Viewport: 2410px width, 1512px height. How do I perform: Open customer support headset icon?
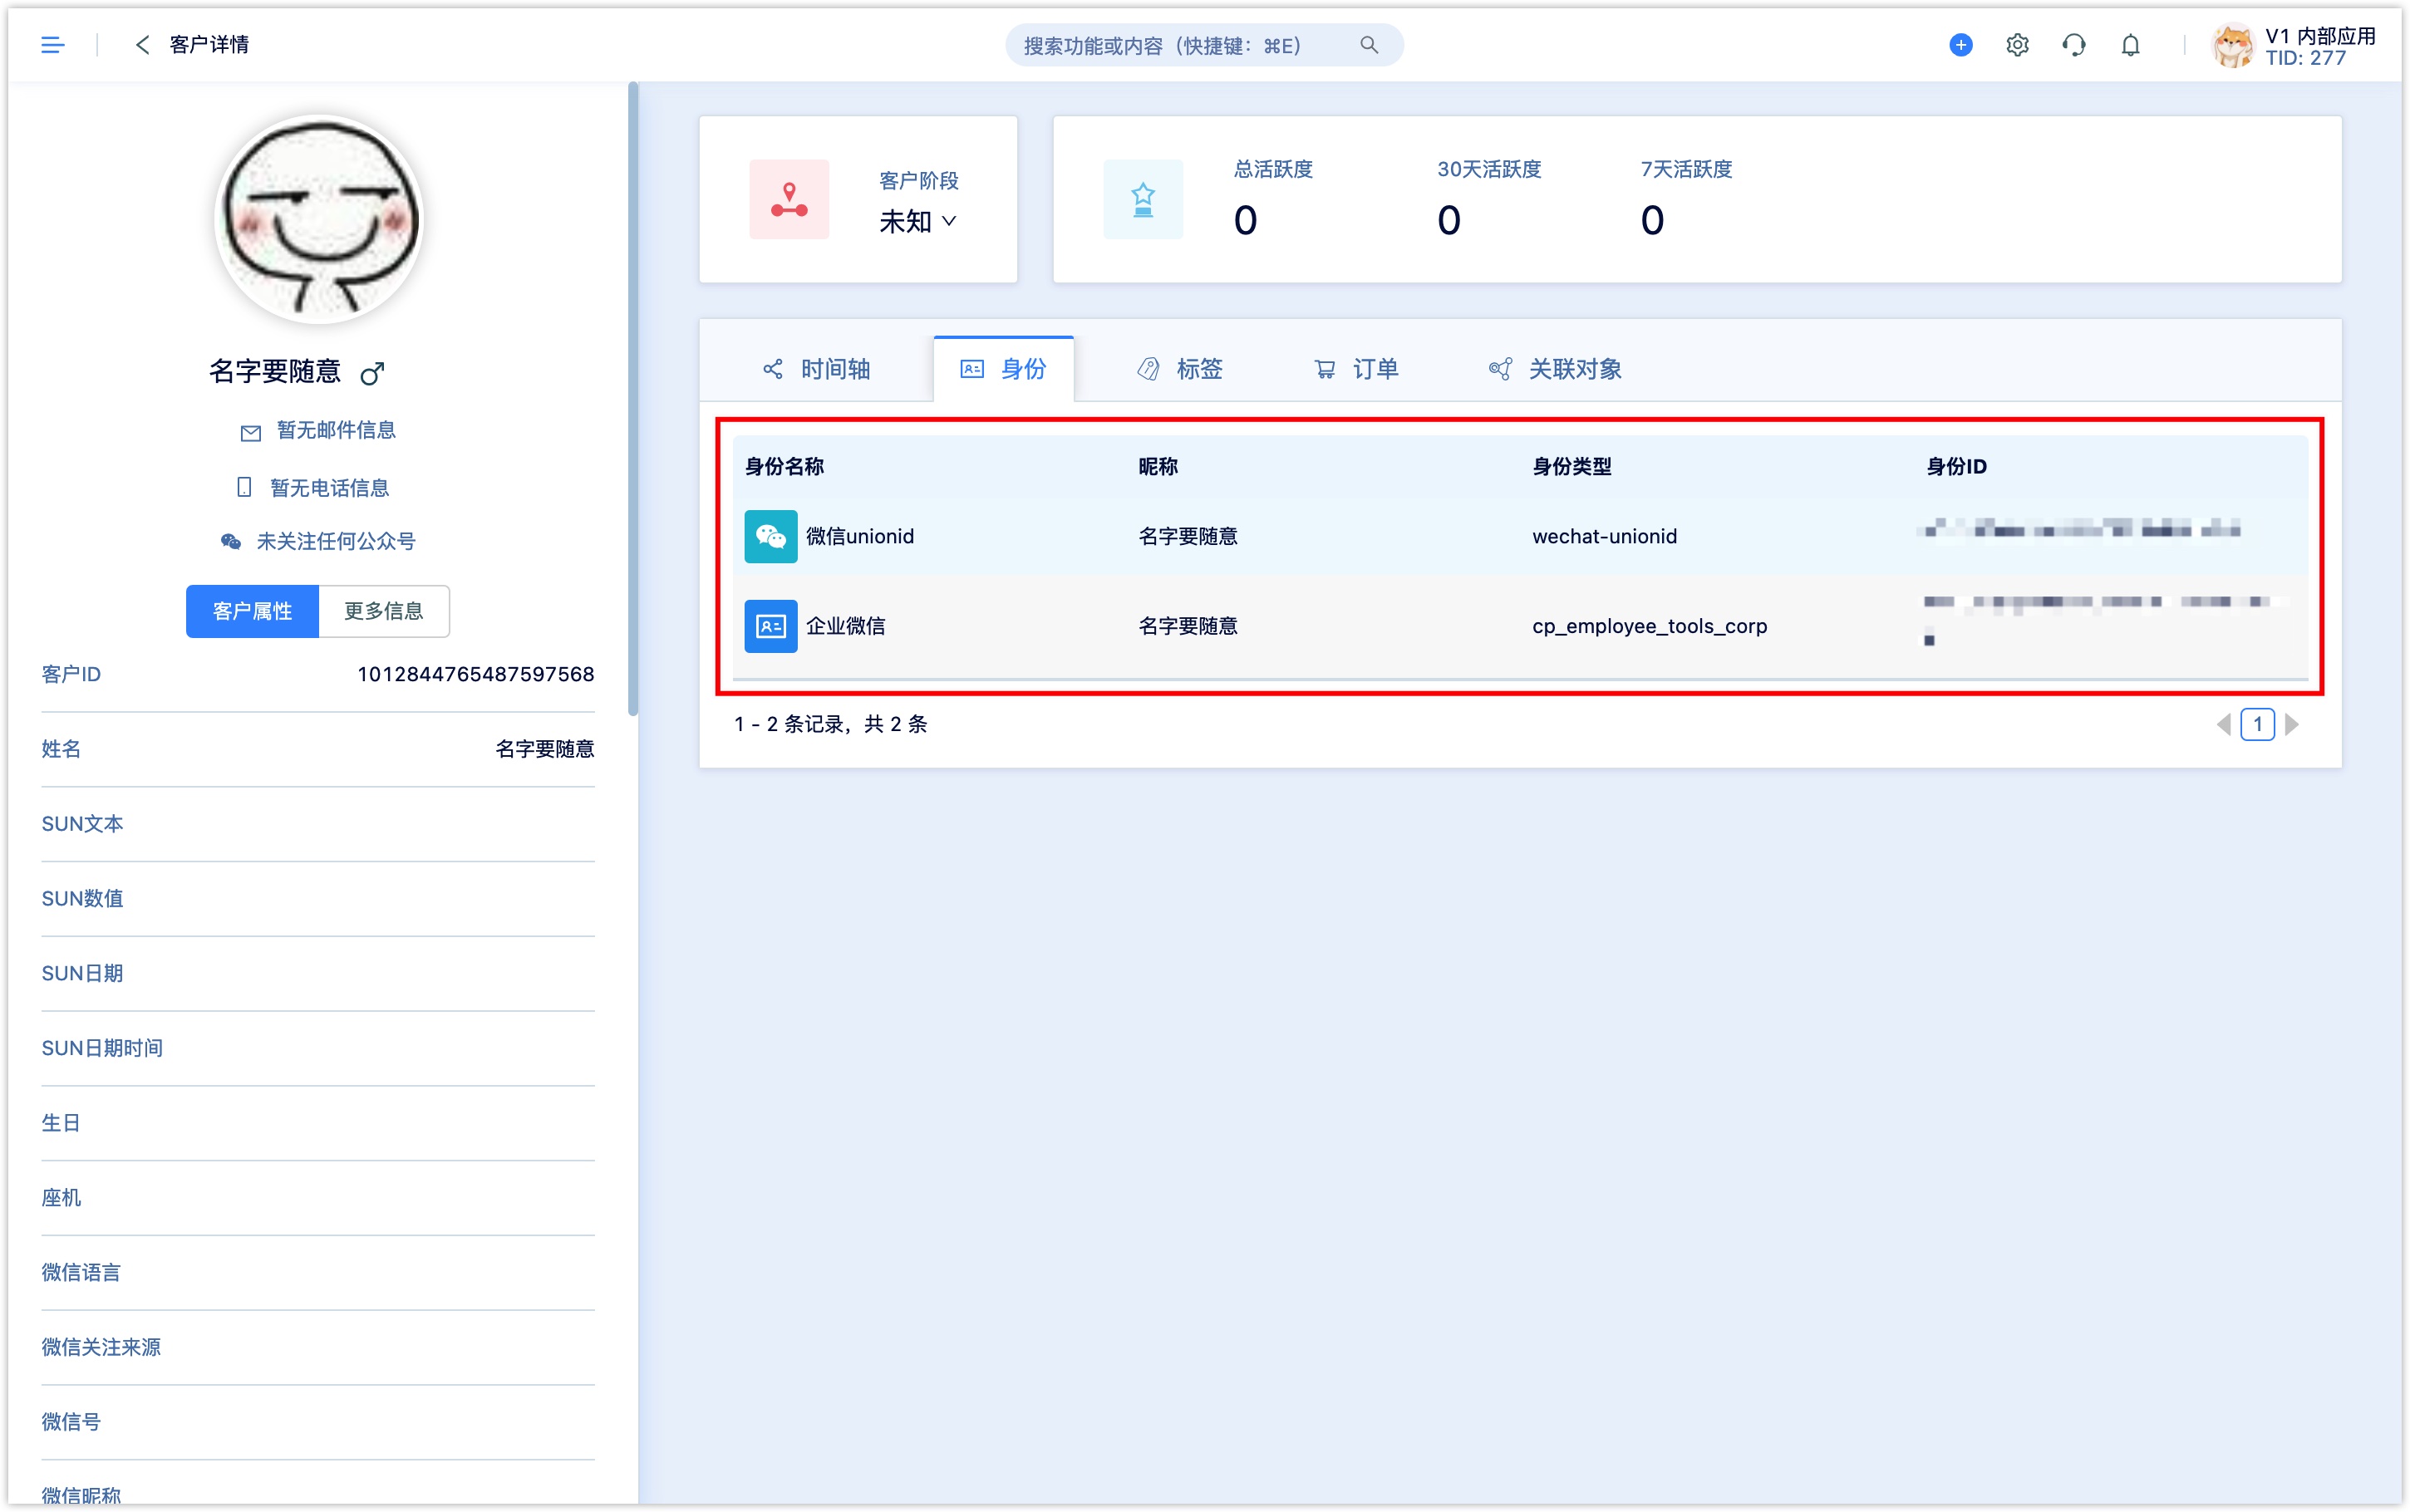coord(2073,45)
